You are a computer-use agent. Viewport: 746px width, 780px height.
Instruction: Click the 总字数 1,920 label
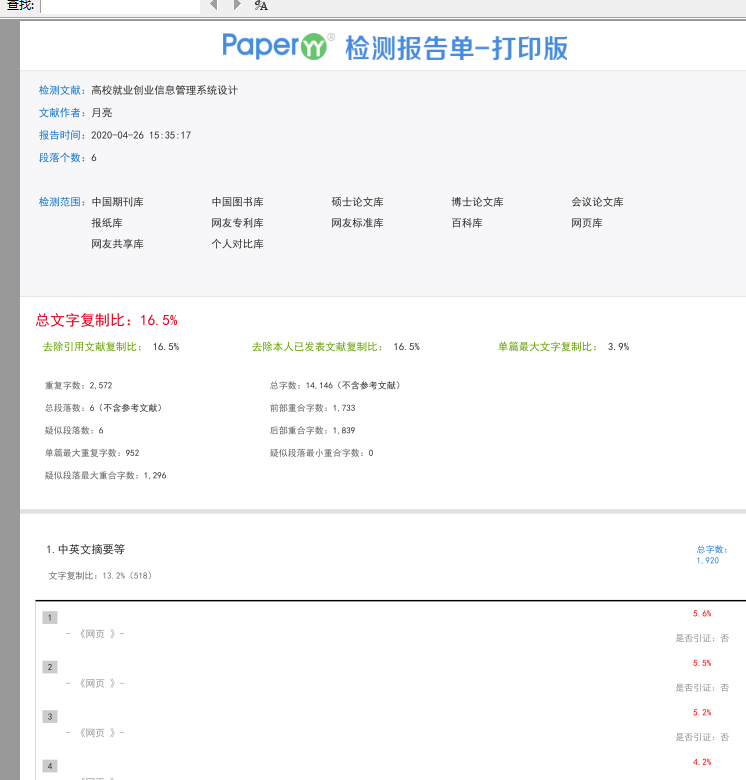(712, 555)
